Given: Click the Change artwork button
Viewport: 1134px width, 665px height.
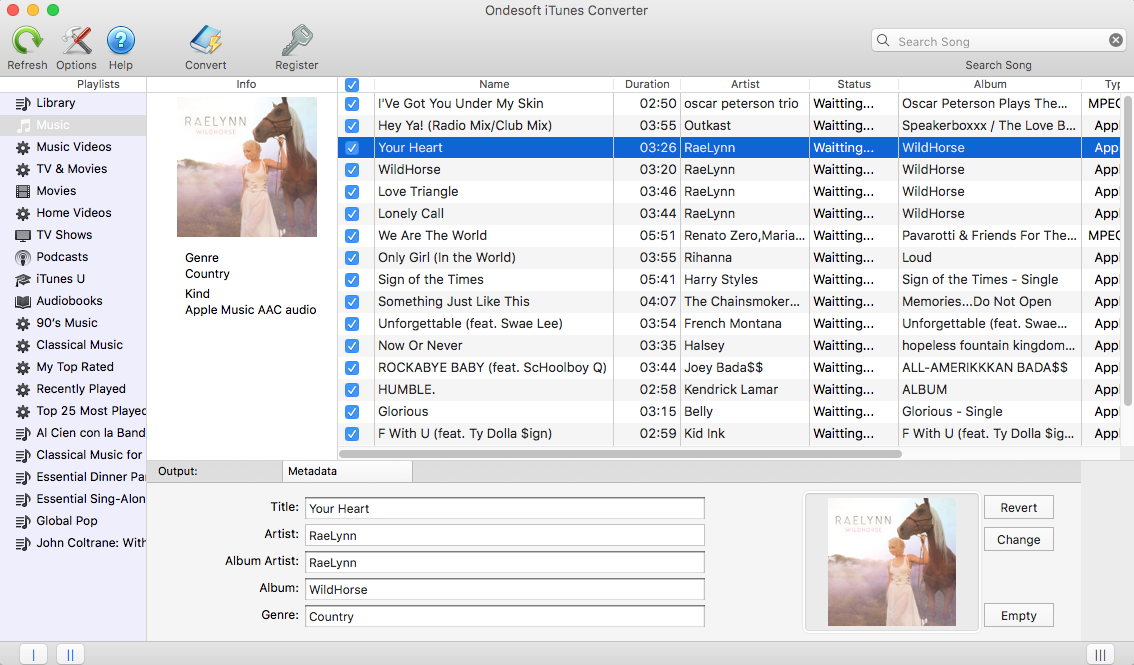Looking at the screenshot, I should 1018,540.
